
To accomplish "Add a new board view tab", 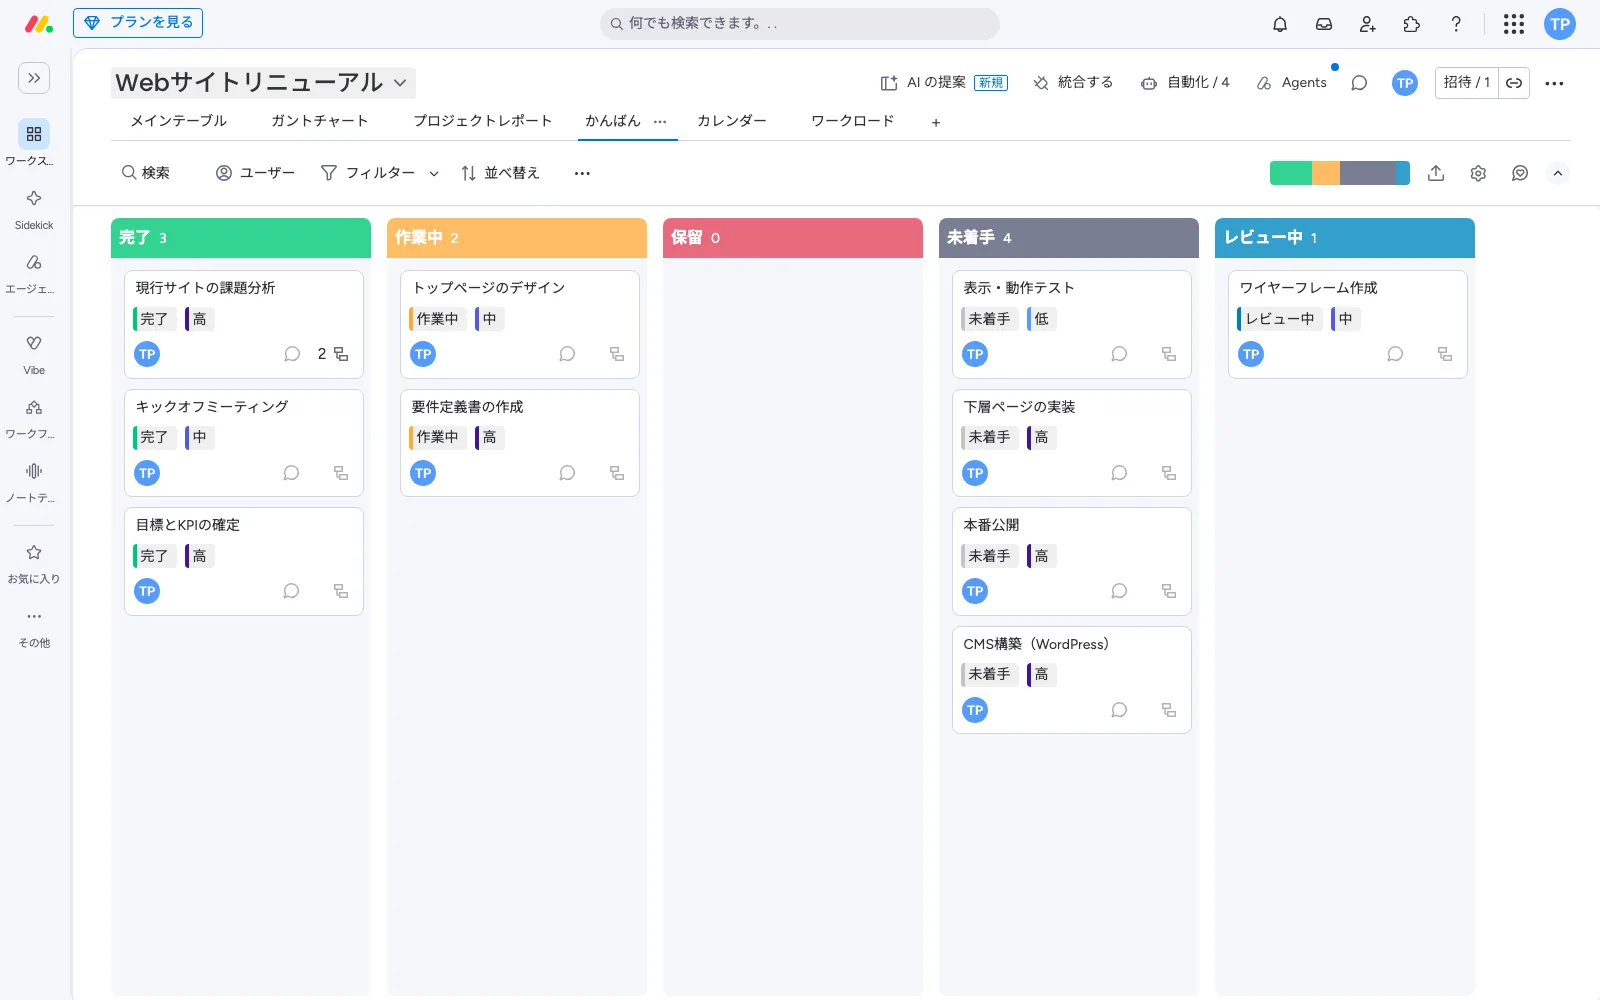I will [936, 122].
